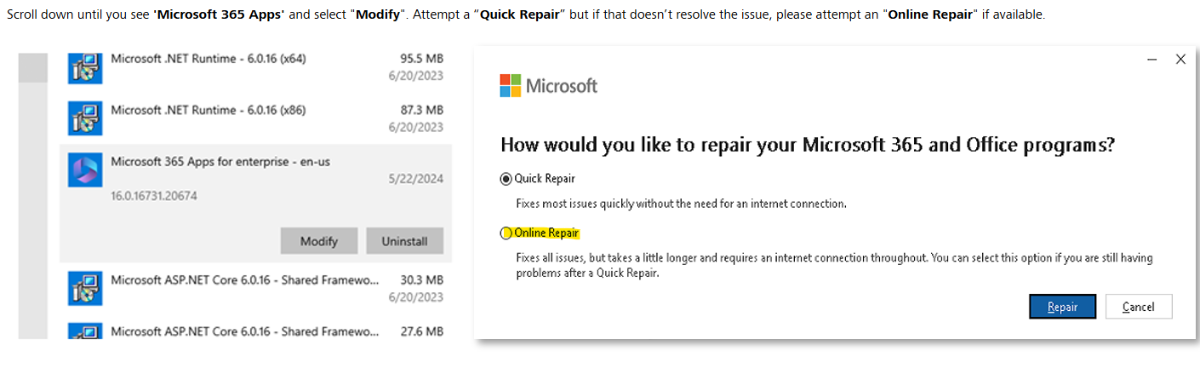Select the Online Repair radio button
The image size is (1200, 374).
click(x=506, y=233)
